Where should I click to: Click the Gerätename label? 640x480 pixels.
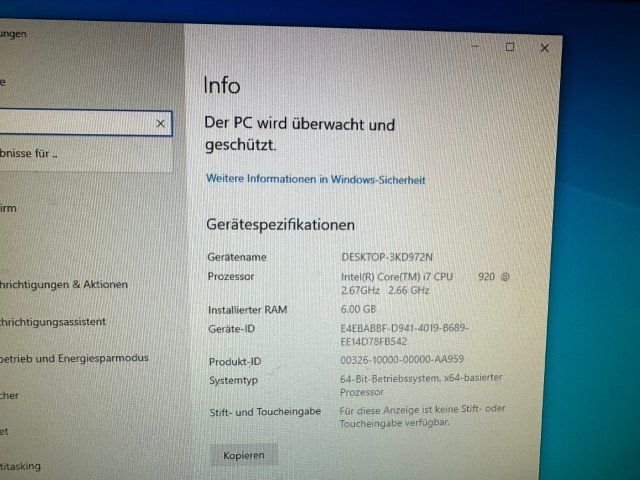point(237,257)
